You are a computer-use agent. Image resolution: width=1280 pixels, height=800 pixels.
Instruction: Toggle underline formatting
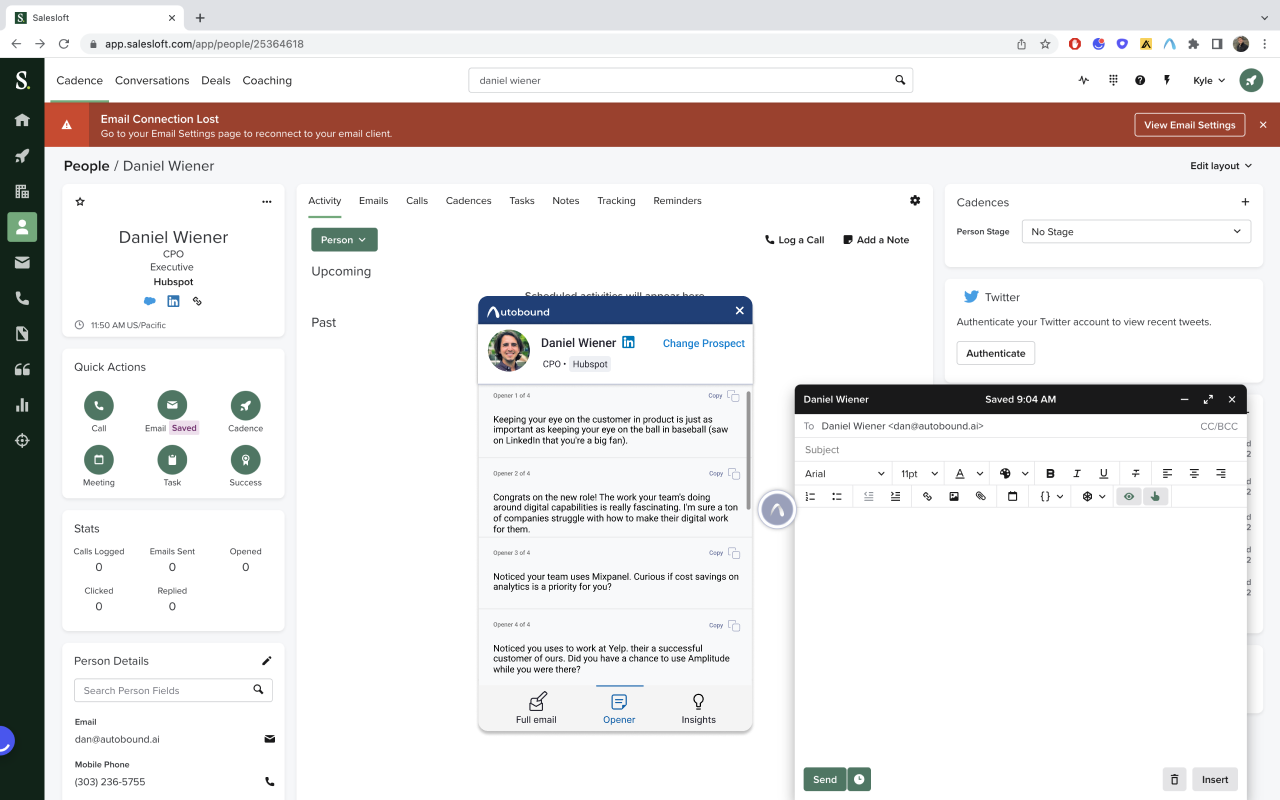pos(1104,473)
